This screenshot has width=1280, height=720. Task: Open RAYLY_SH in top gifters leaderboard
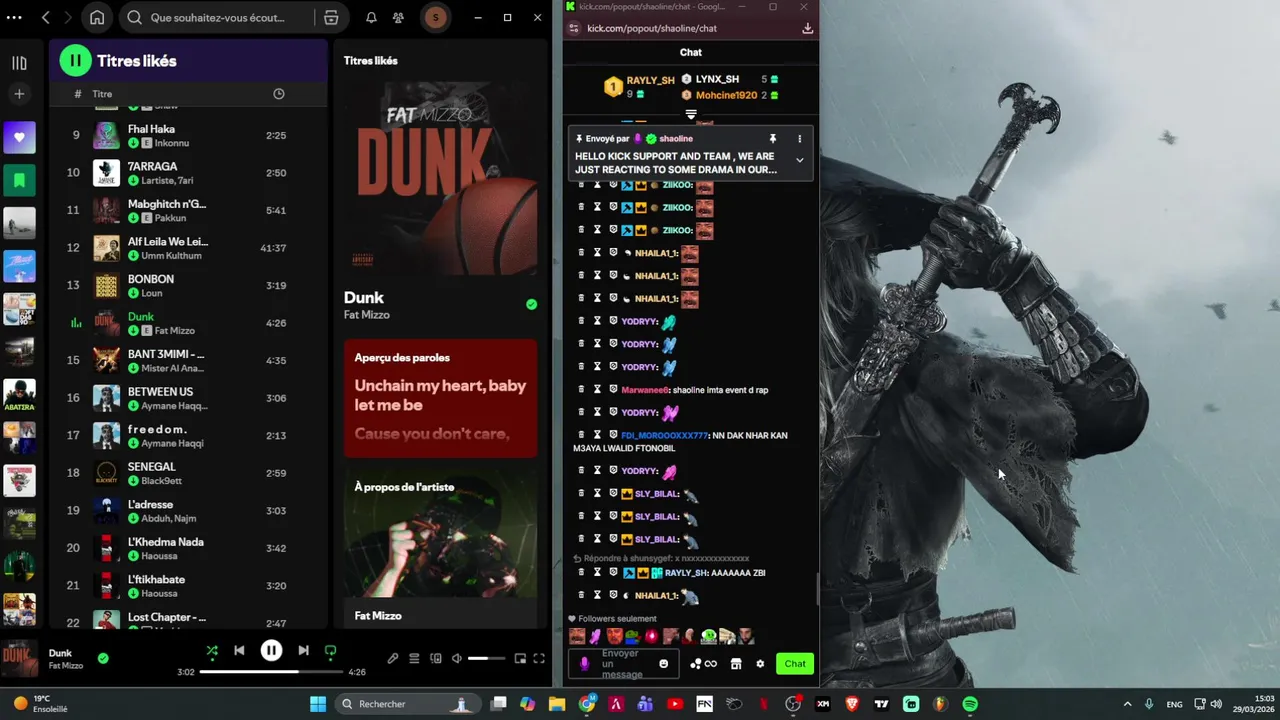(650, 80)
